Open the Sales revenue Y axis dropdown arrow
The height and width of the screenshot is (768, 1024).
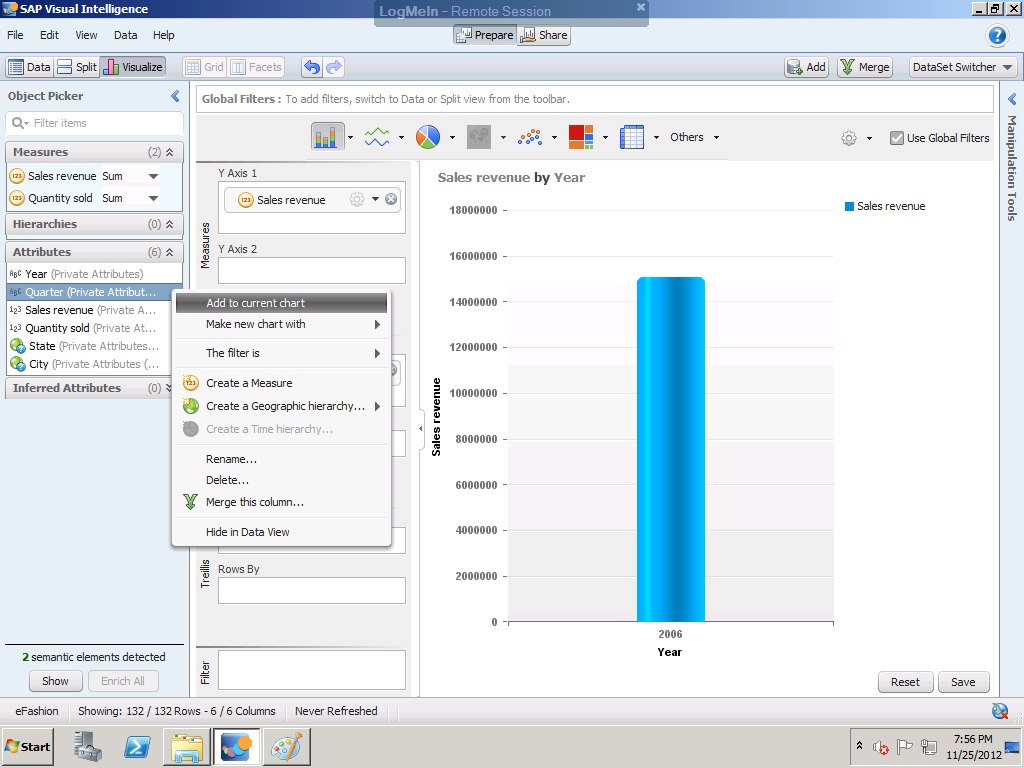376,199
